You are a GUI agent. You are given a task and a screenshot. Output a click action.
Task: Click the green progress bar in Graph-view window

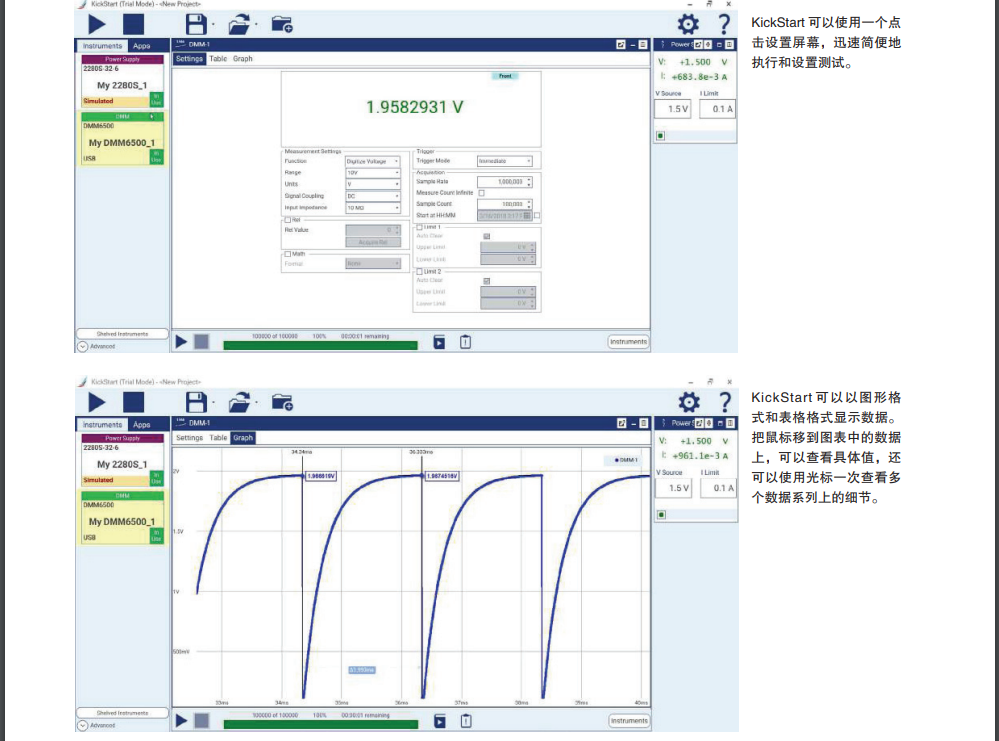[x=320, y=724]
